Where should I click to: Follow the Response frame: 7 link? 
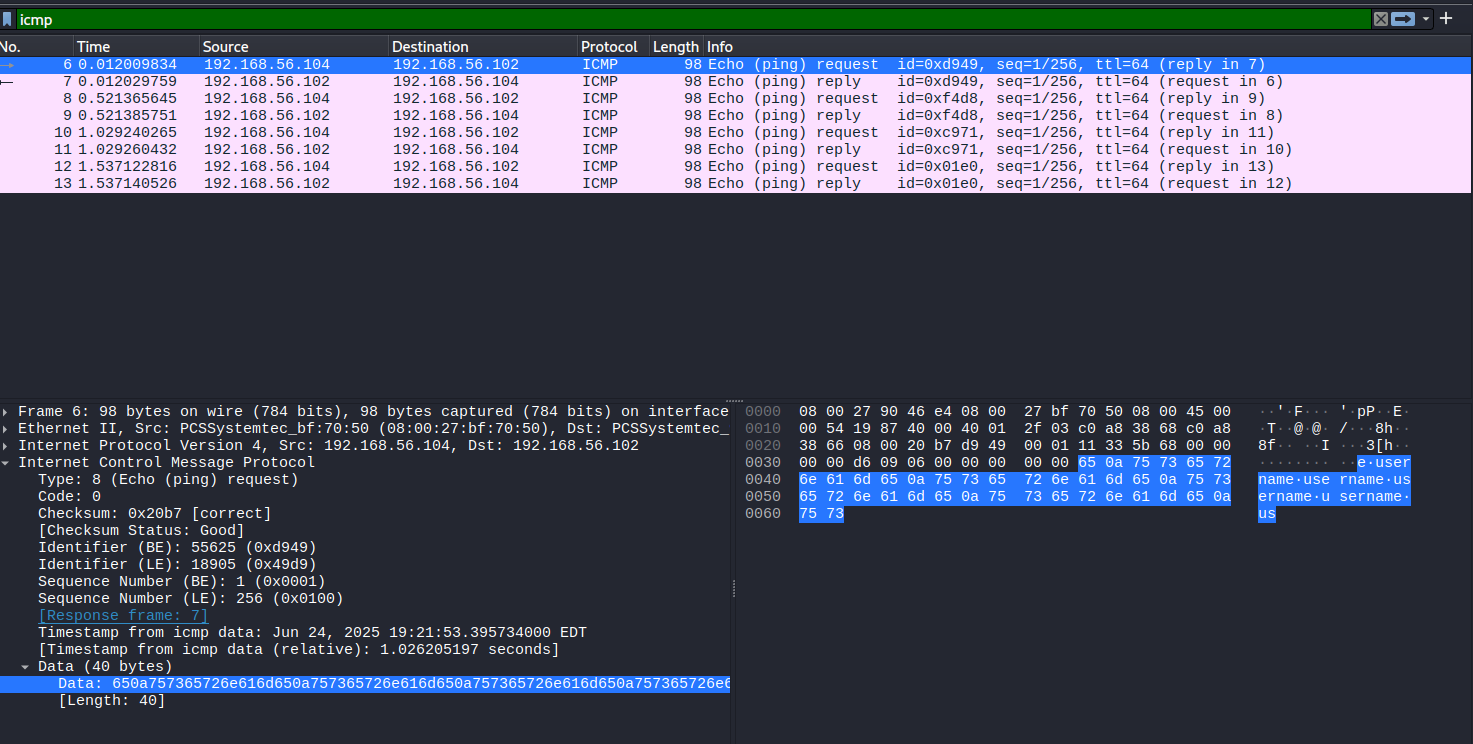[123, 616]
